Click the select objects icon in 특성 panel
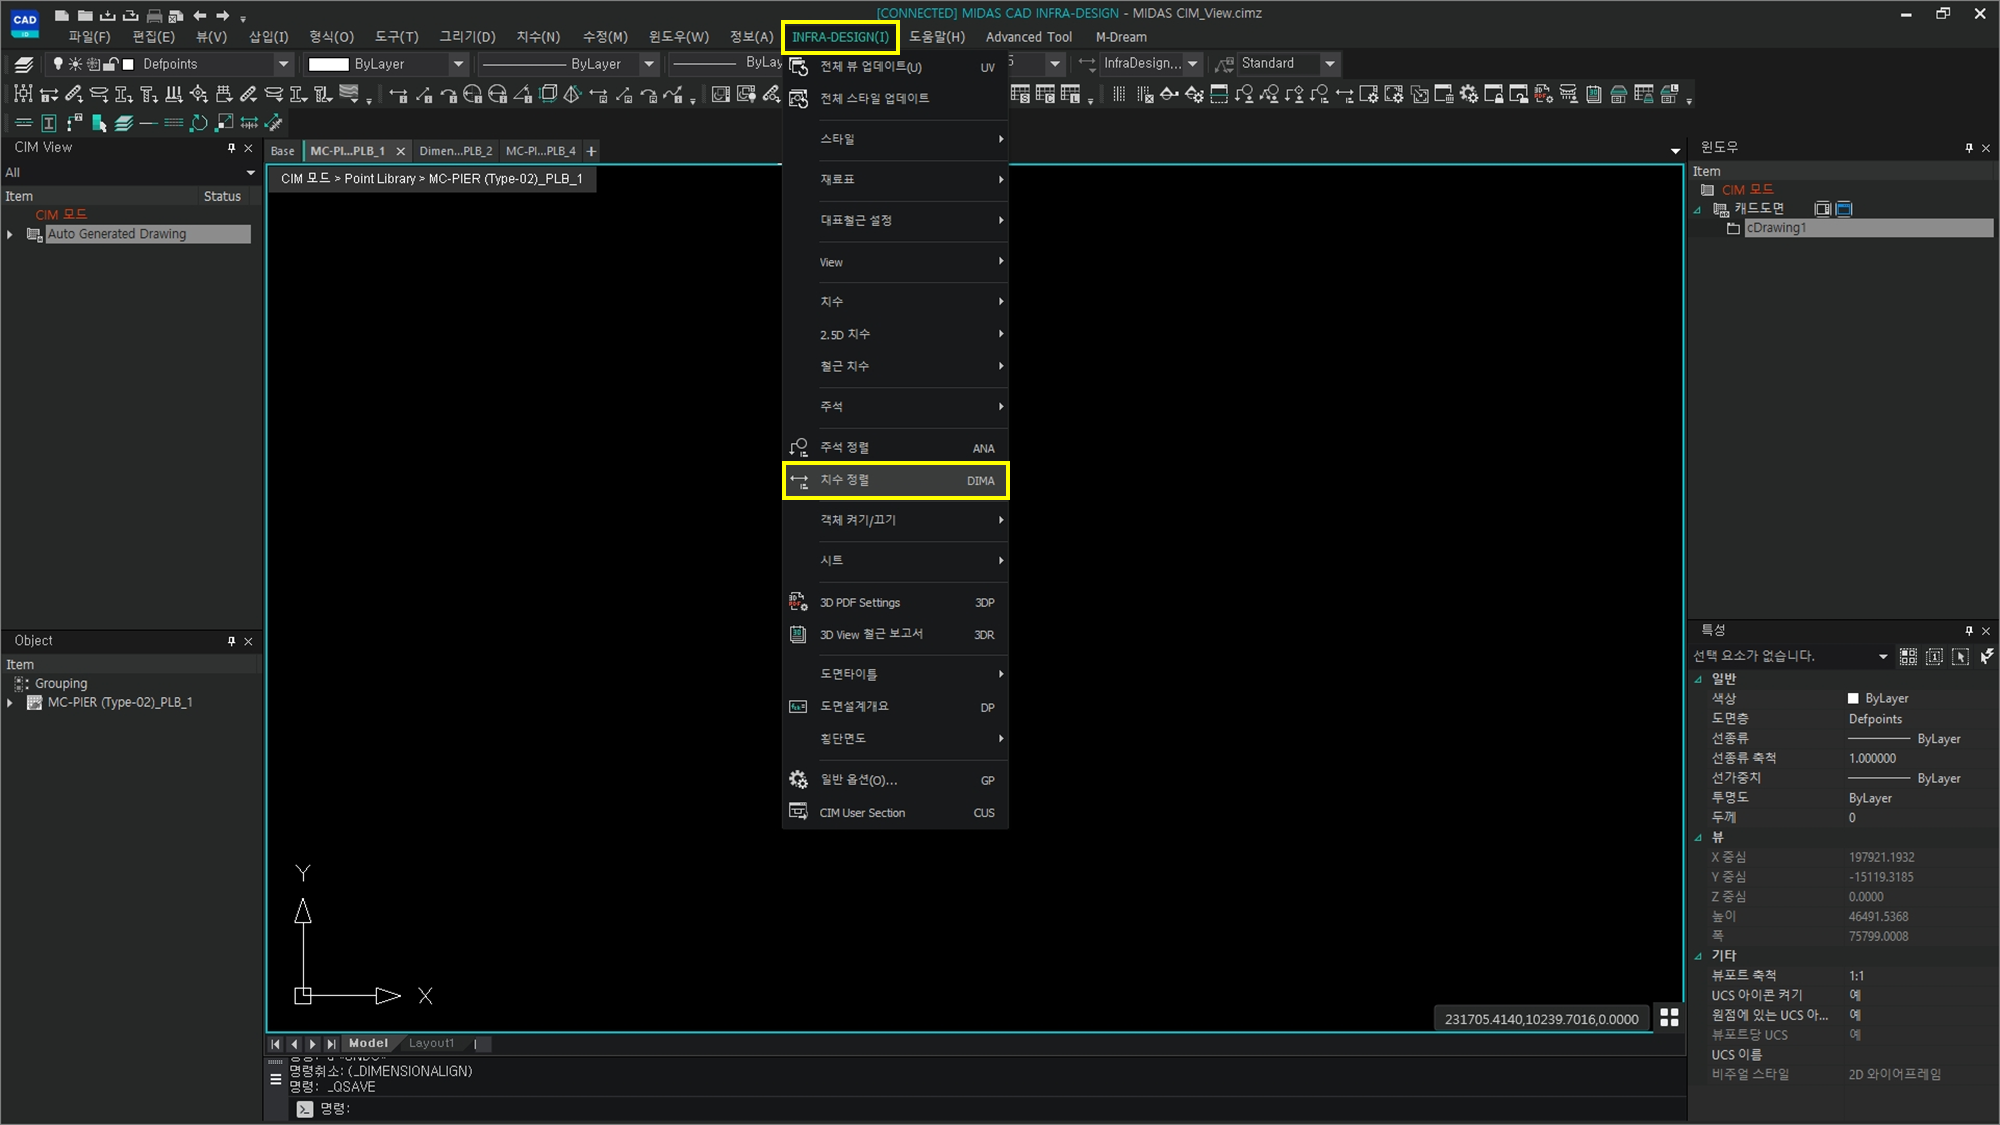Viewport: 2000px width, 1125px height. click(x=1960, y=656)
